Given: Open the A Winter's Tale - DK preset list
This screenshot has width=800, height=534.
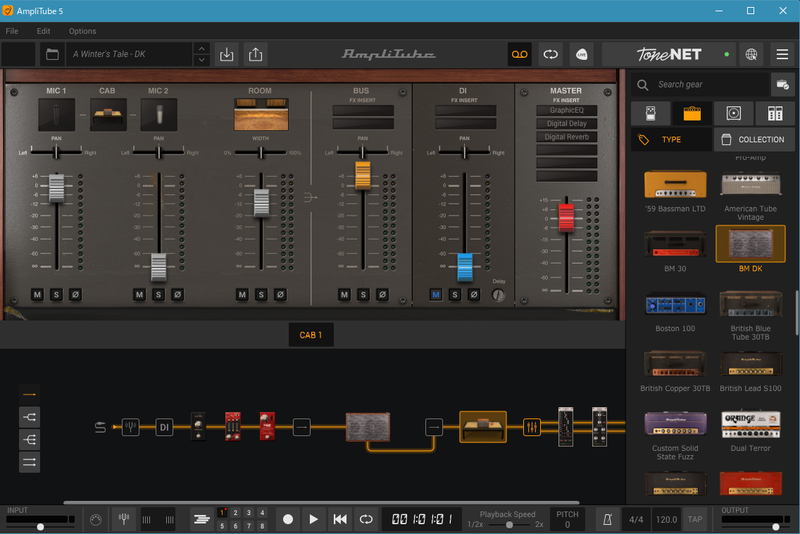Looking at the screenshot, I should coord(130,54).
